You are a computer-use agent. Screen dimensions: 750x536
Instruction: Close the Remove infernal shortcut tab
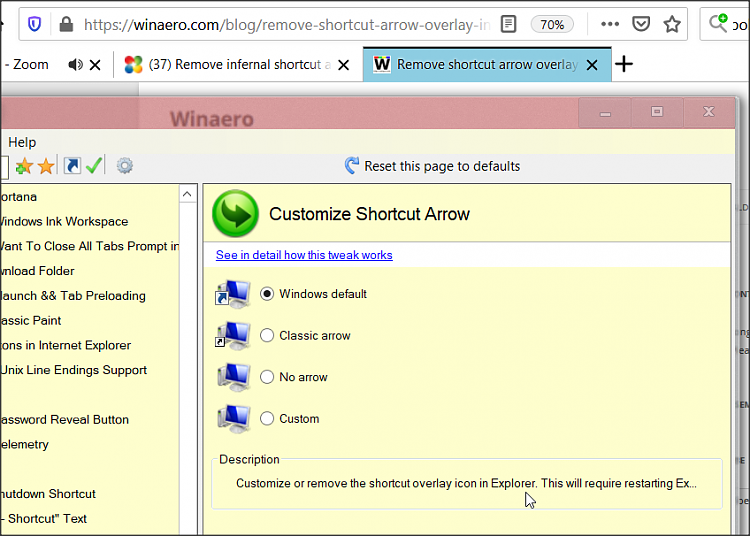click(x=343, y=65)
